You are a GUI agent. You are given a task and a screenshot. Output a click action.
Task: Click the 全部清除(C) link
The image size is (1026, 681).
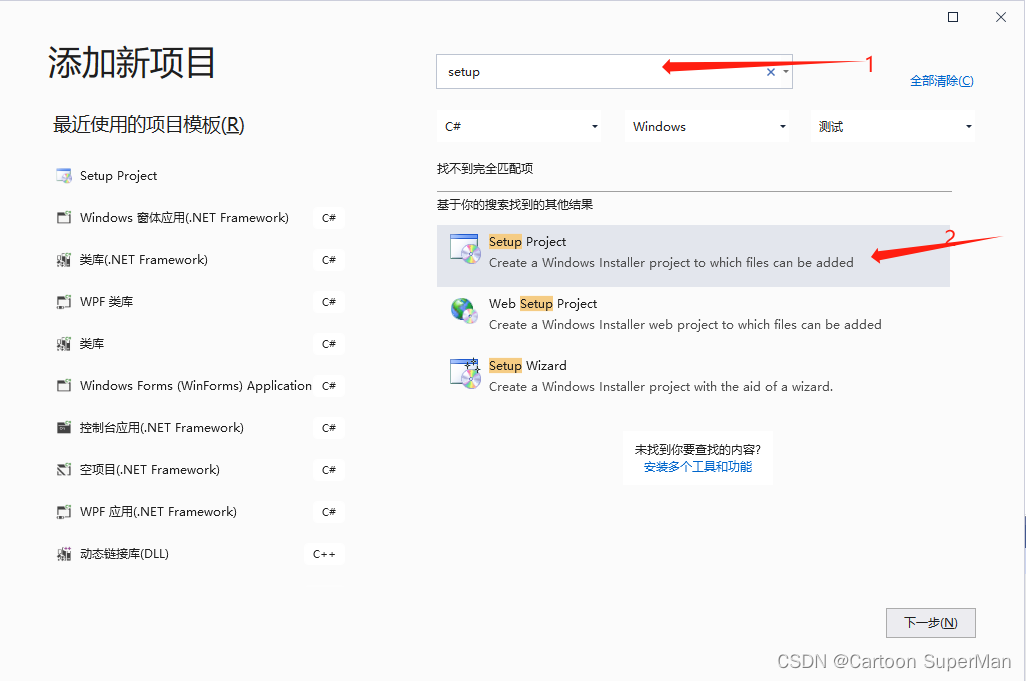pyautogui.click(x=942, y=80)
